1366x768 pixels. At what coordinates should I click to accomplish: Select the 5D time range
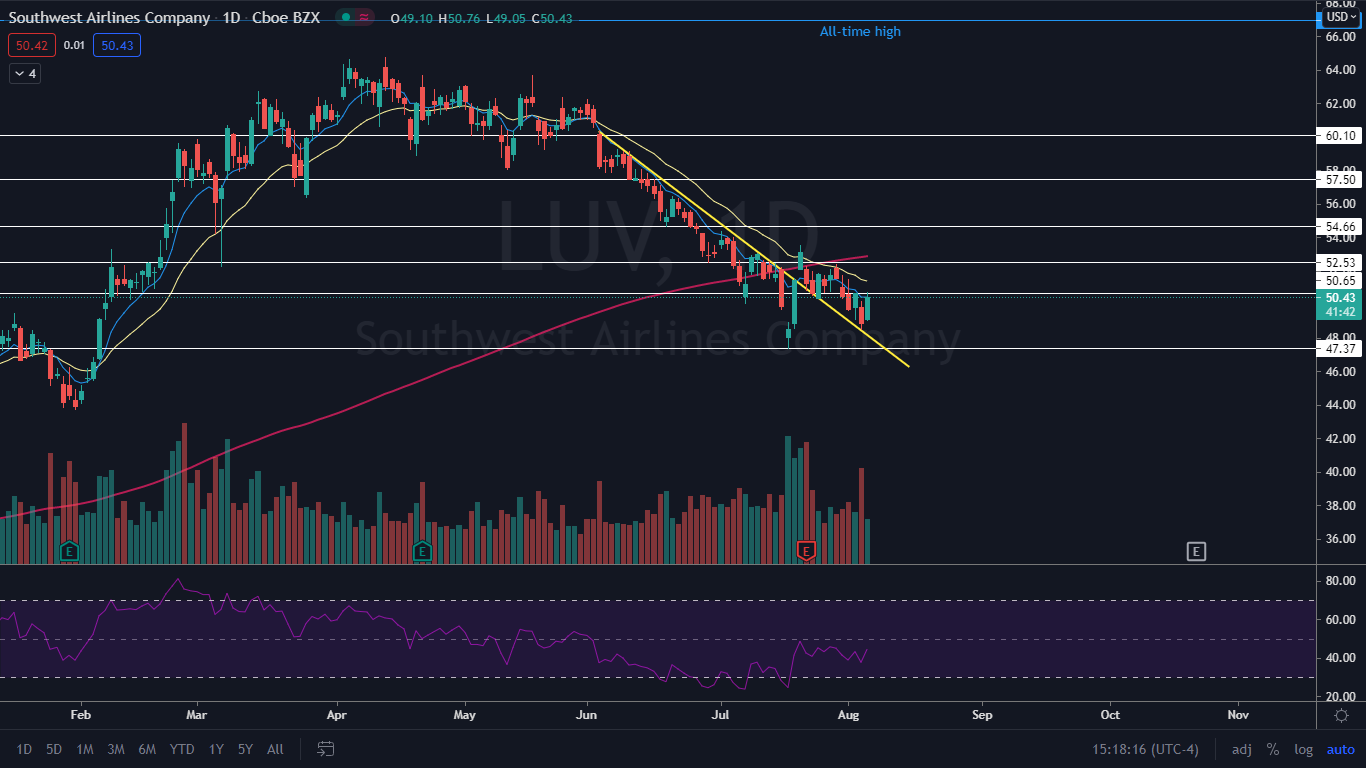55,749
